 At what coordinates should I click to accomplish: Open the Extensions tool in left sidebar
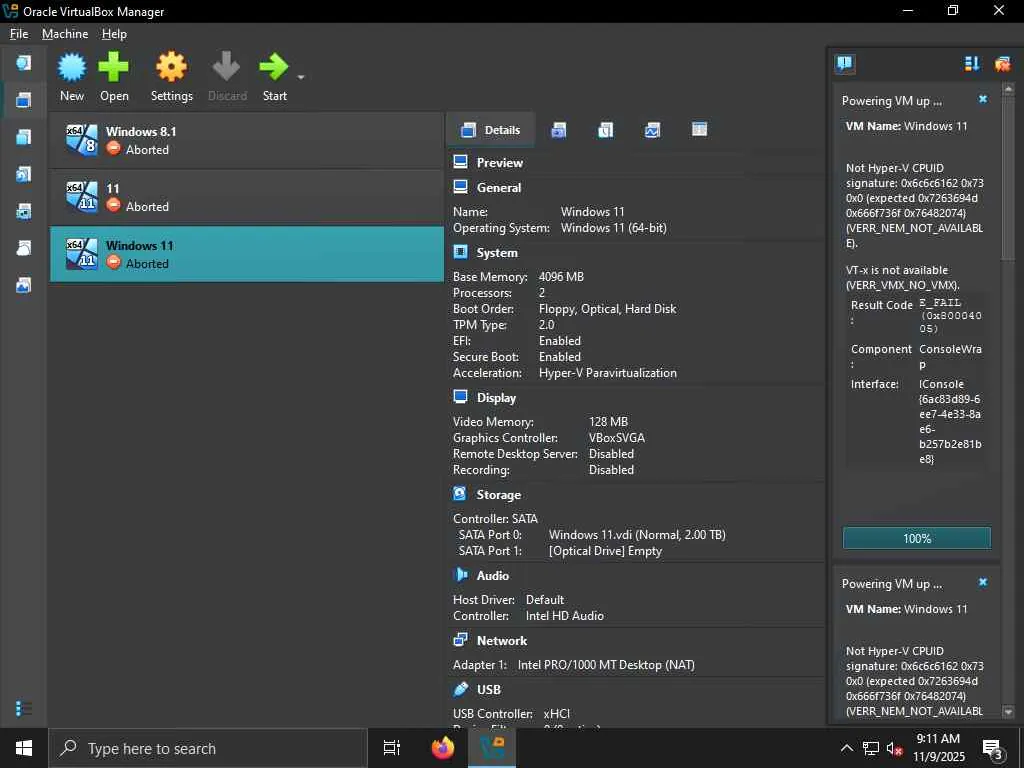pyautogui.click(x=24, y=137)
